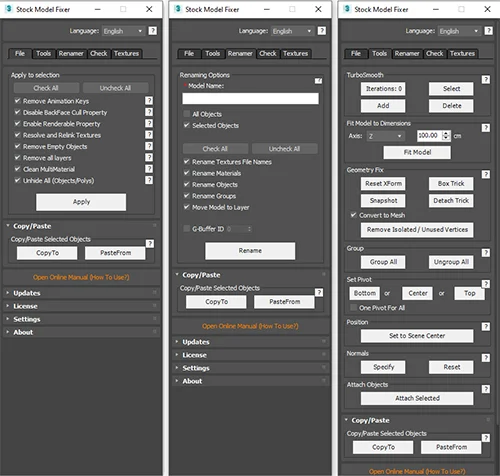Open help icon next to Set Pivot

pos(486,284)
